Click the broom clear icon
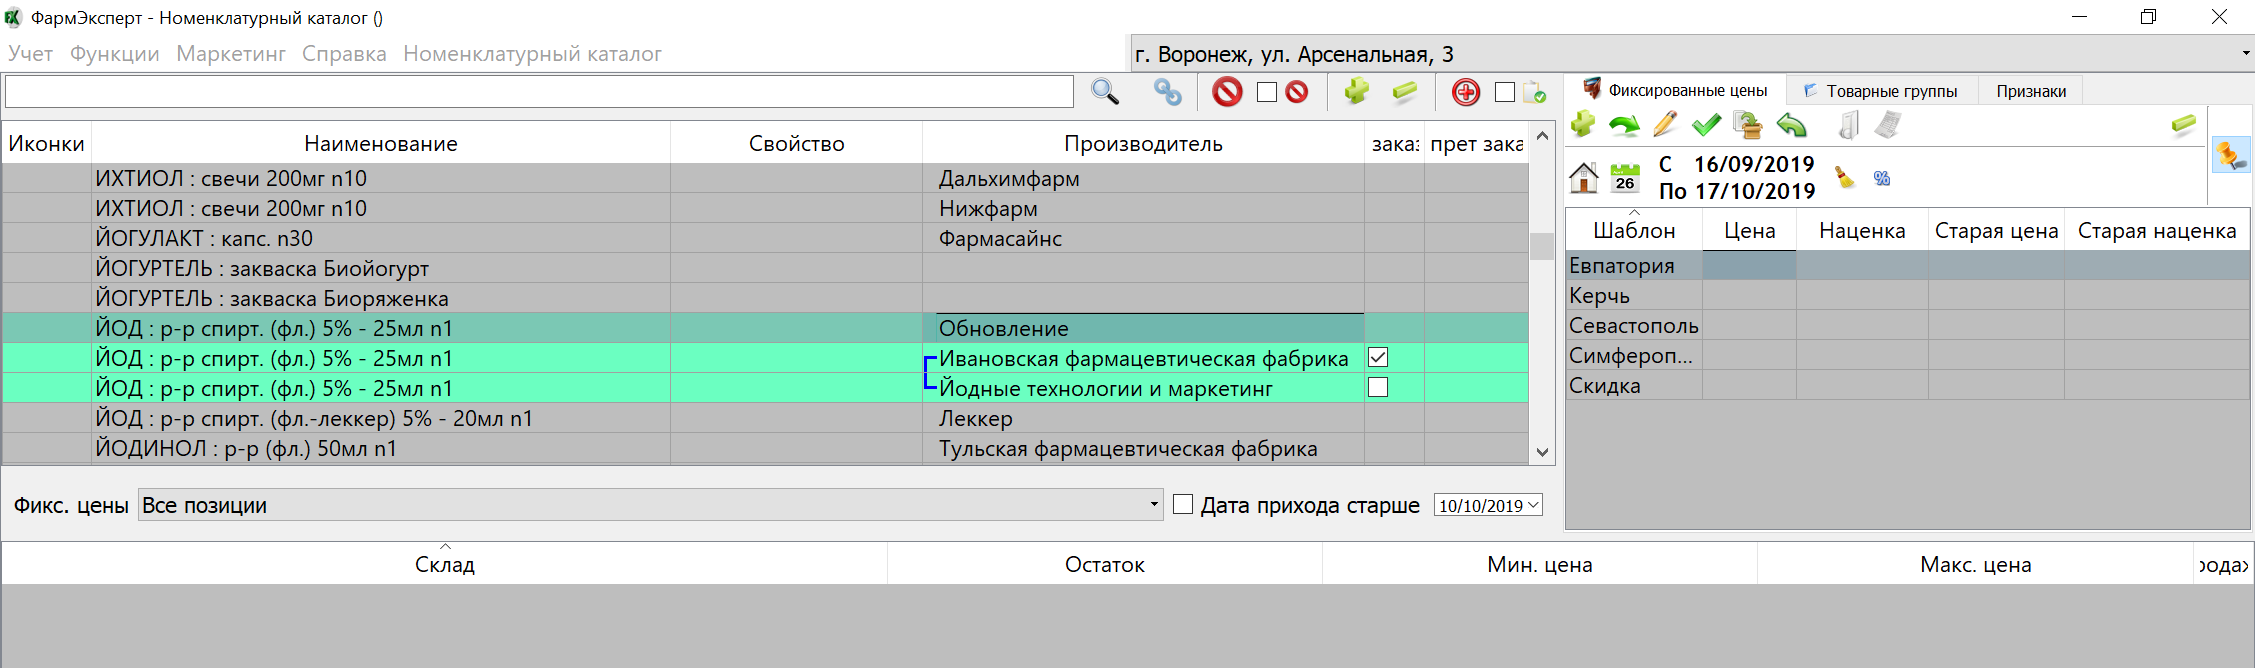 1844,178
